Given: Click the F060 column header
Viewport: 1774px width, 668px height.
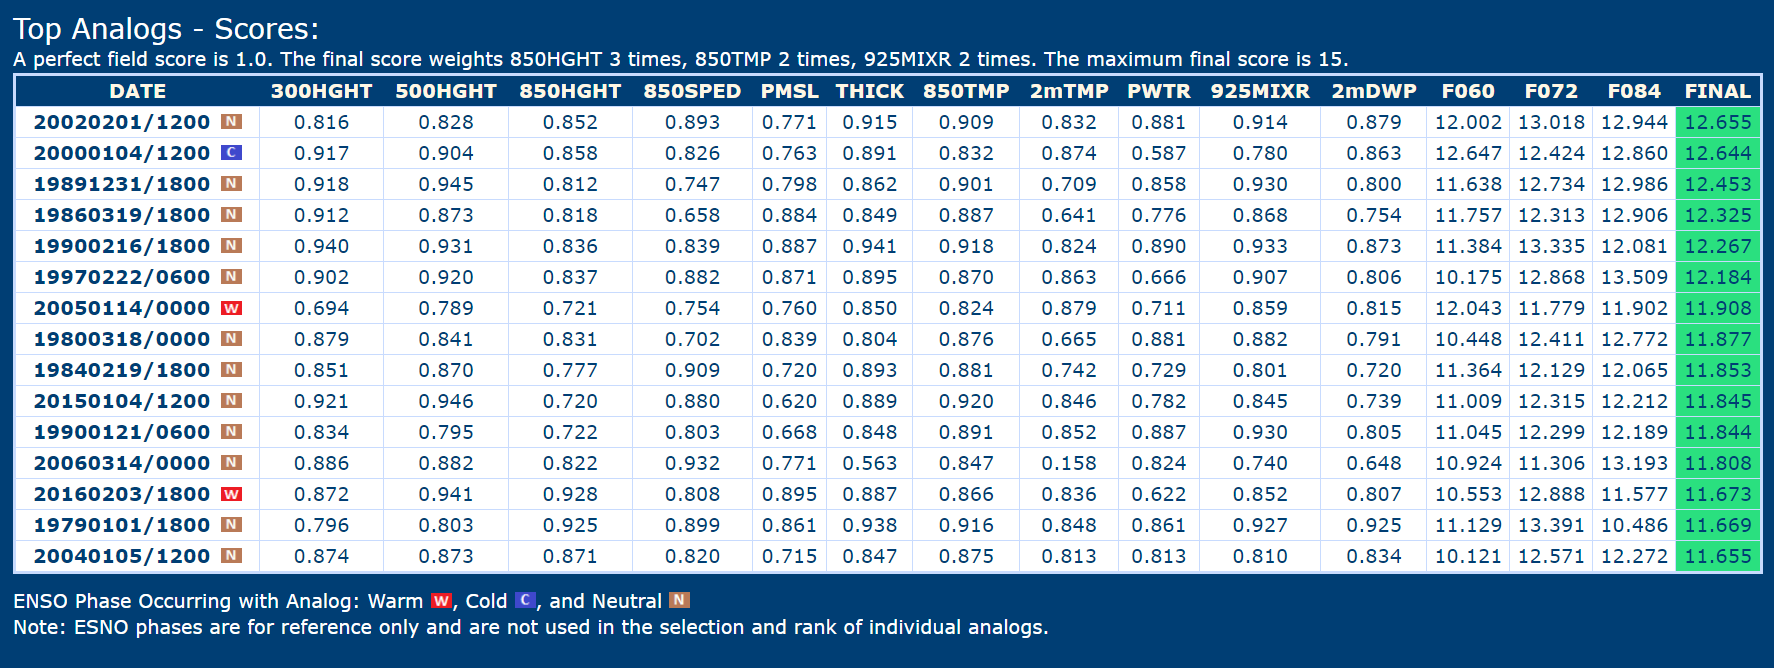Looking at the screenshot, I should 1468,91.
